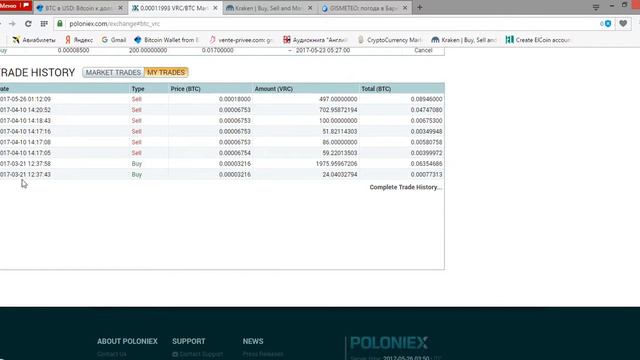Click the News footer heading

click(253, 341)
